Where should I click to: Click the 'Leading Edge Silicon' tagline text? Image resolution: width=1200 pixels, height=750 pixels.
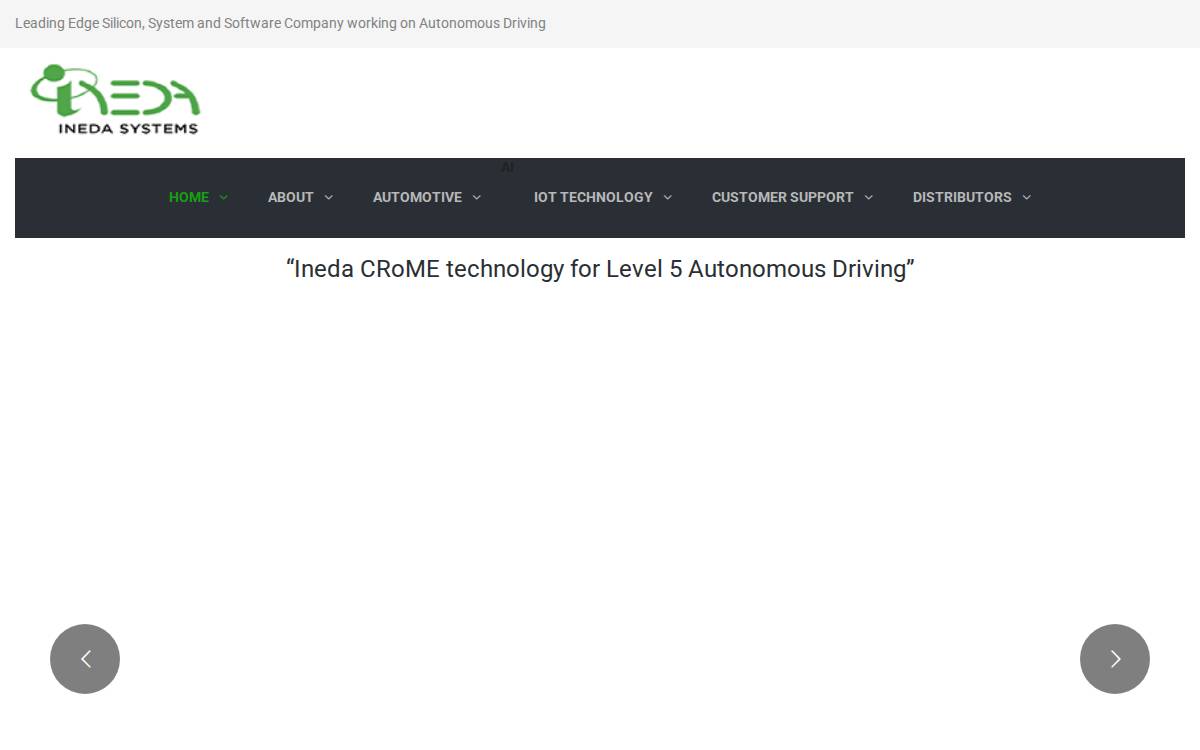point(280,23)
